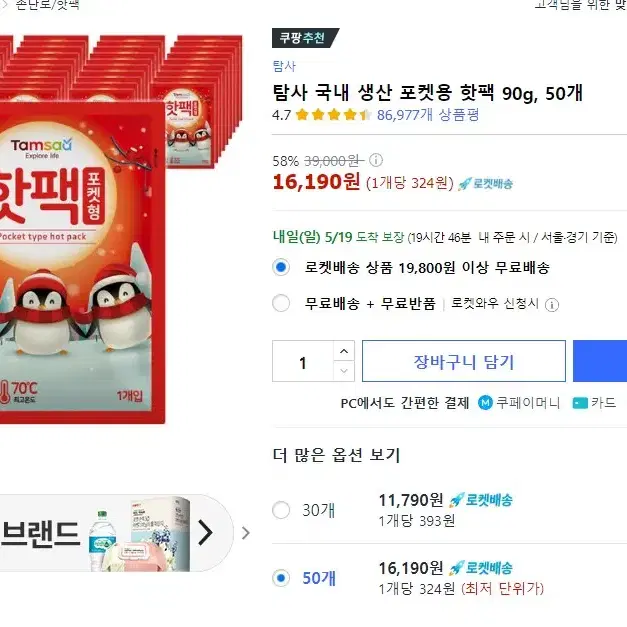
Task: Add to cart with 장바구니 담기
Action: click(464, 361)
